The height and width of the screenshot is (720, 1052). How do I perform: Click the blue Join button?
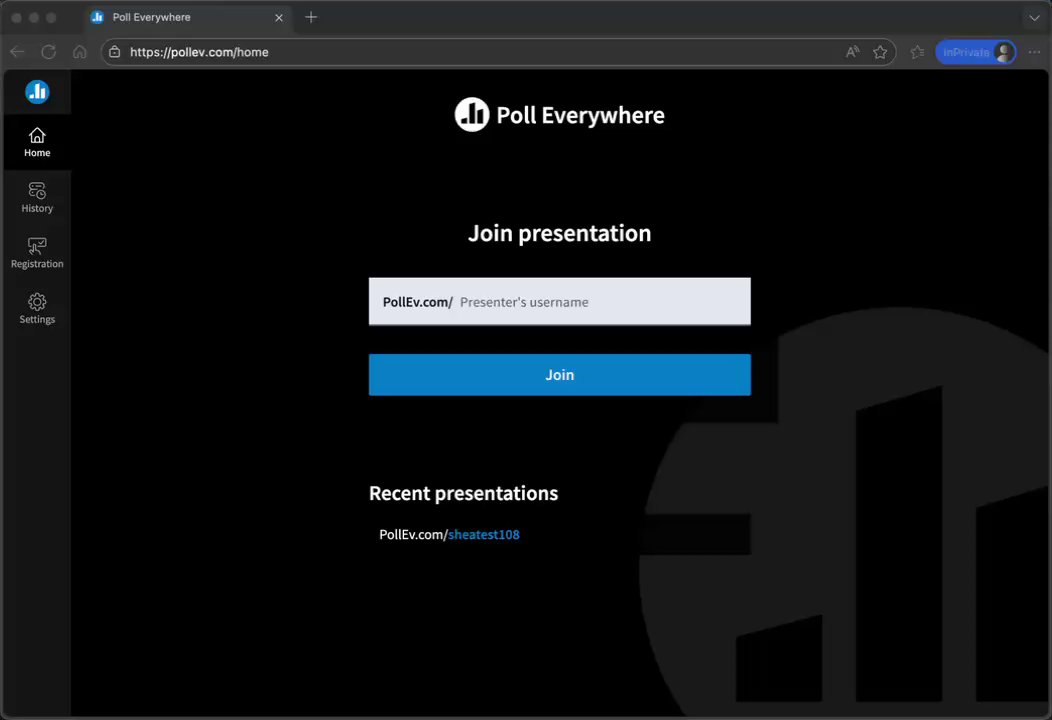(x=560, y=374)
